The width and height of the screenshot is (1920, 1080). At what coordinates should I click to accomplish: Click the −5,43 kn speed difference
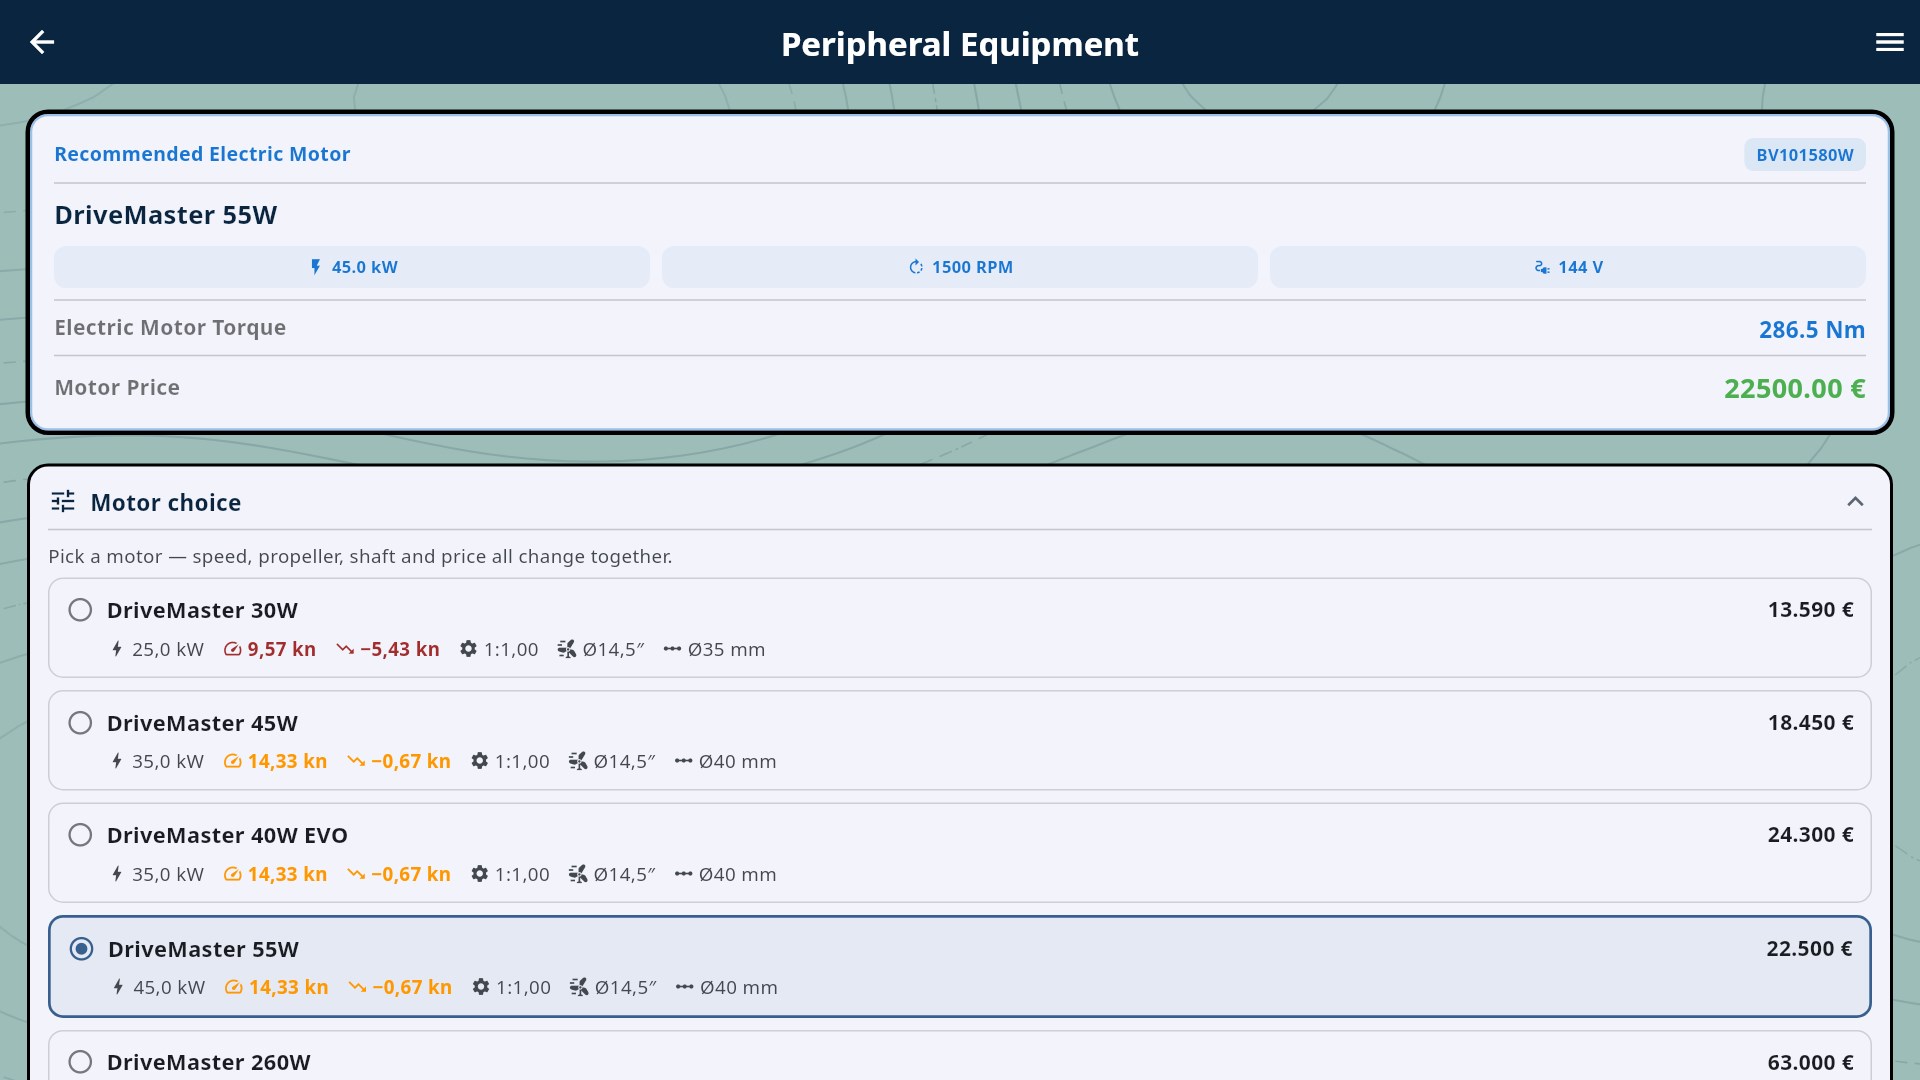[400, 649]
